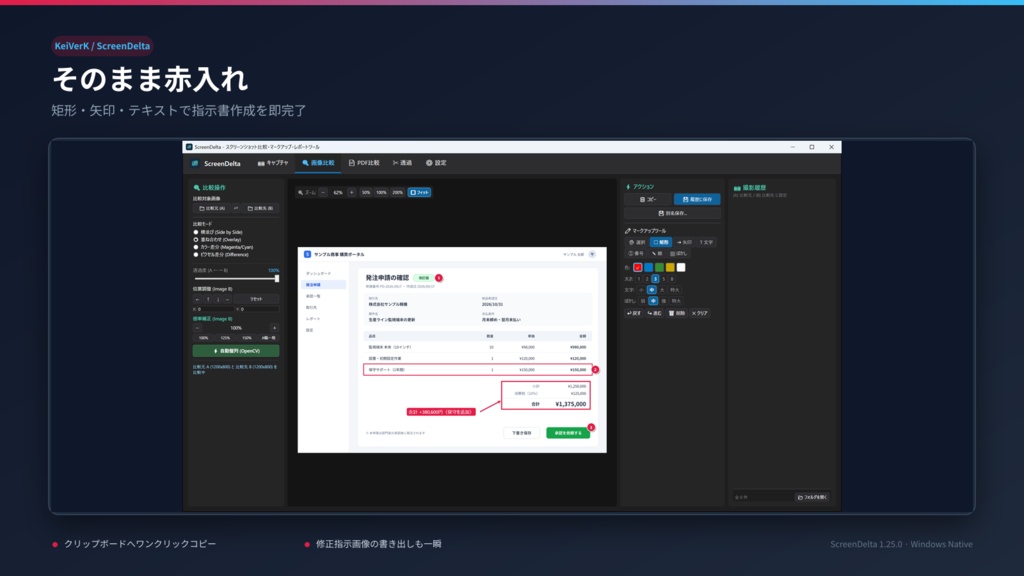Set text size to 特大
Image resolution: width=1024 pixels, height=576 pixels.
675,290
